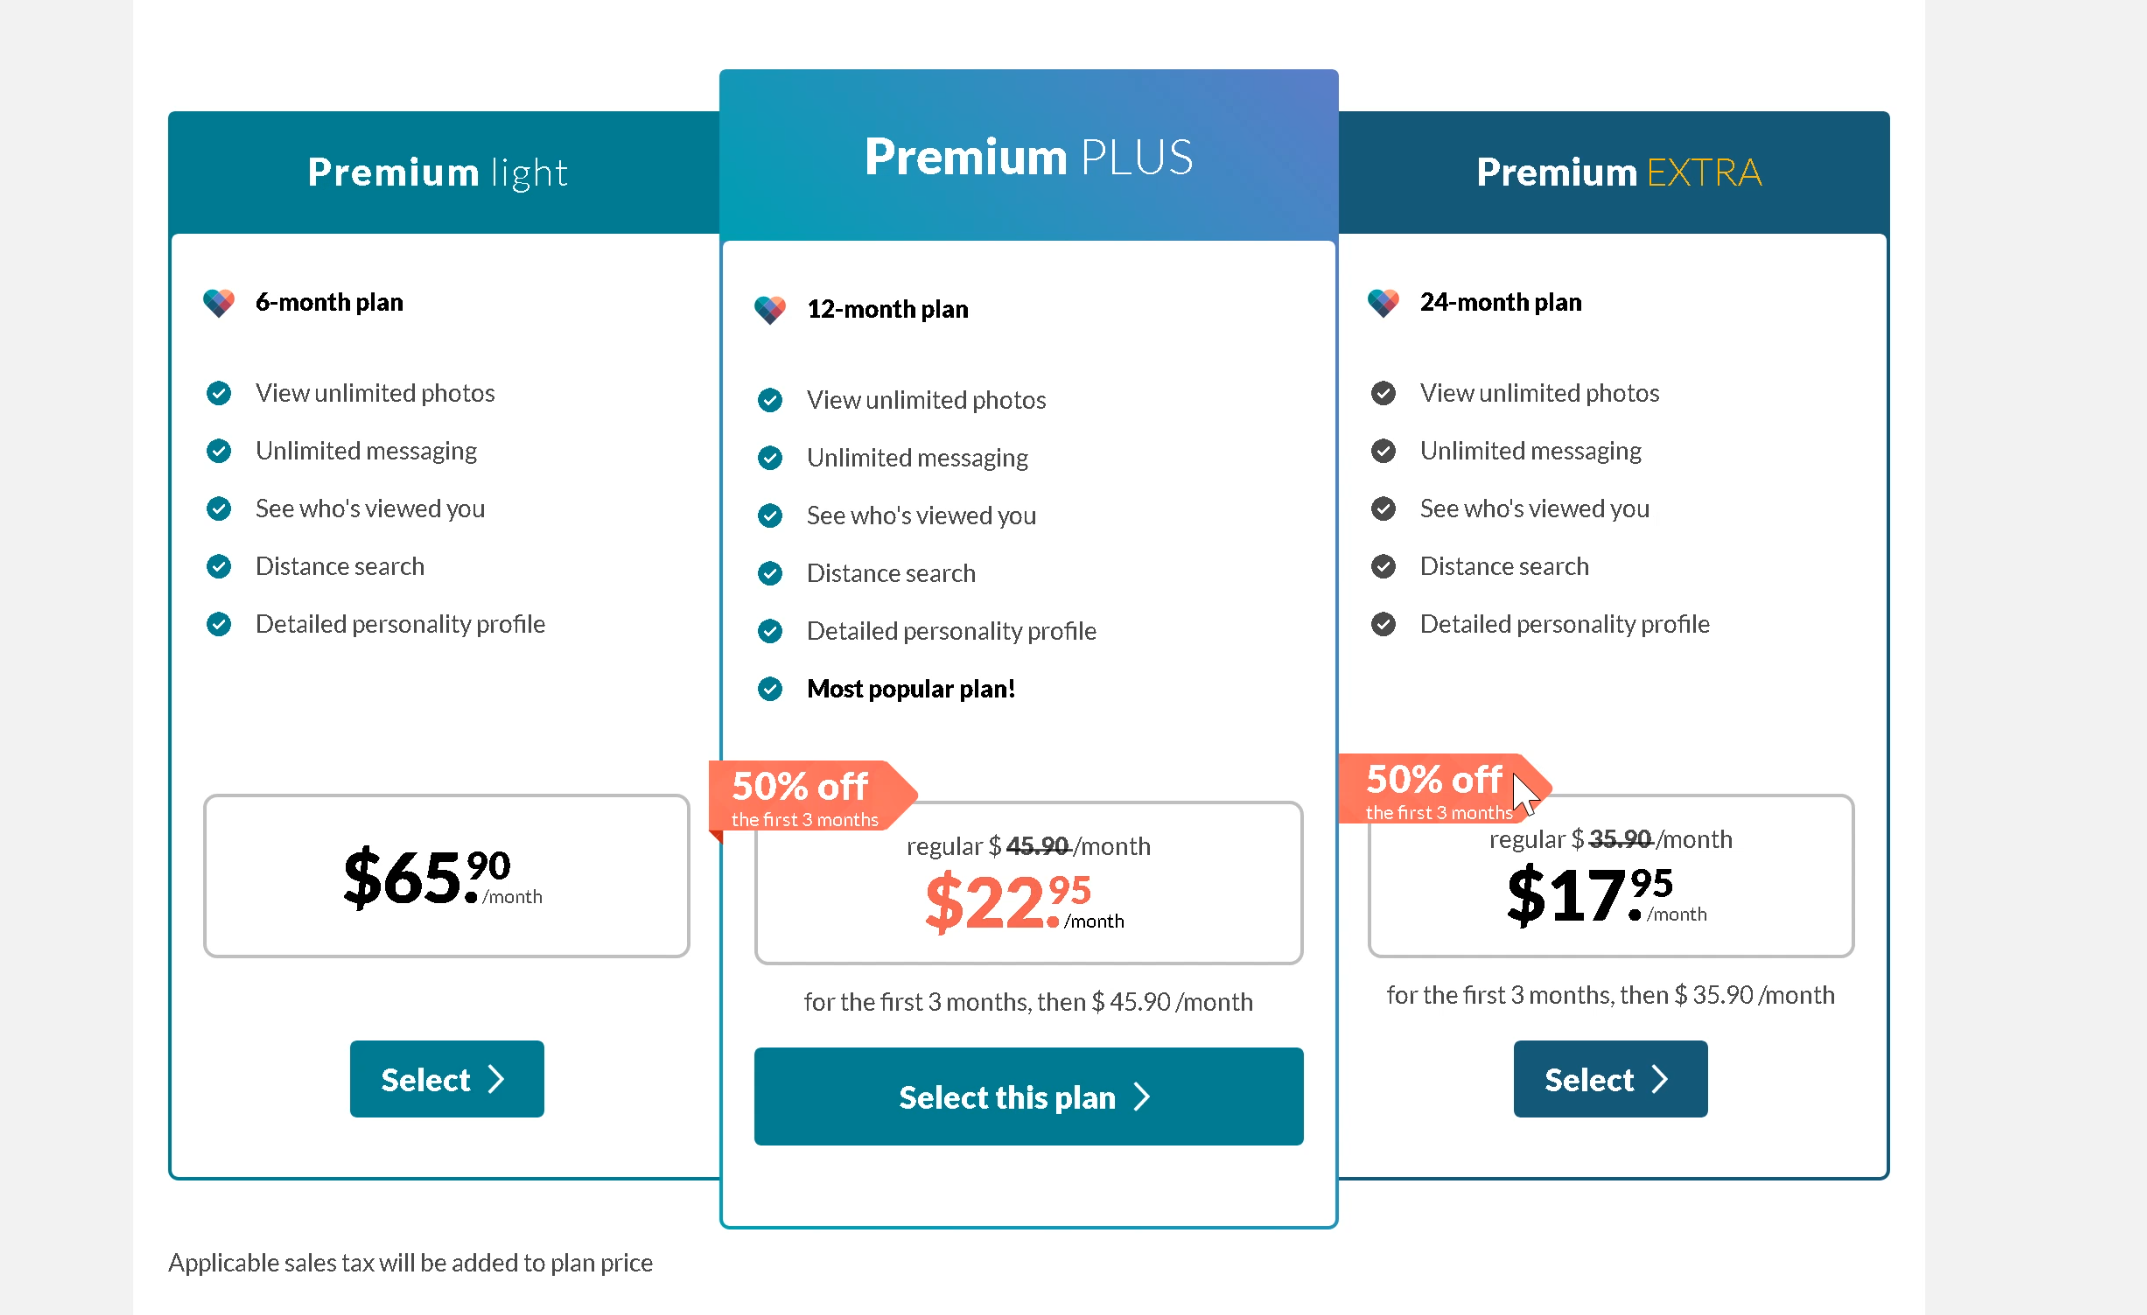The height and width of the screenshot is (1315, 2147).
Task: Select the Premium EXTRA plan button
Action: (x=1610, y=1079)
